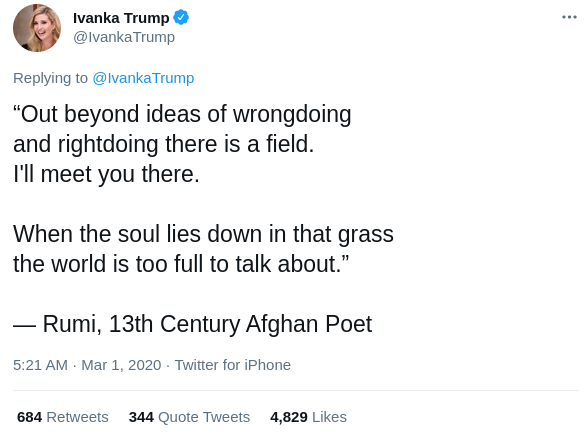Viewport: 586px width, 434px height.
Task: Click the Mar 1, 2020 date
Action: click(121, 365)
